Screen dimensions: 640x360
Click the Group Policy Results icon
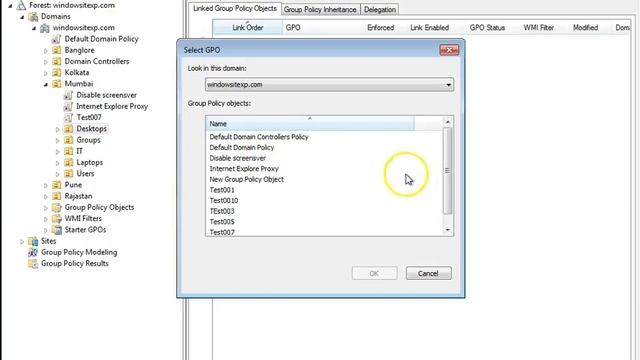point(33,264)
